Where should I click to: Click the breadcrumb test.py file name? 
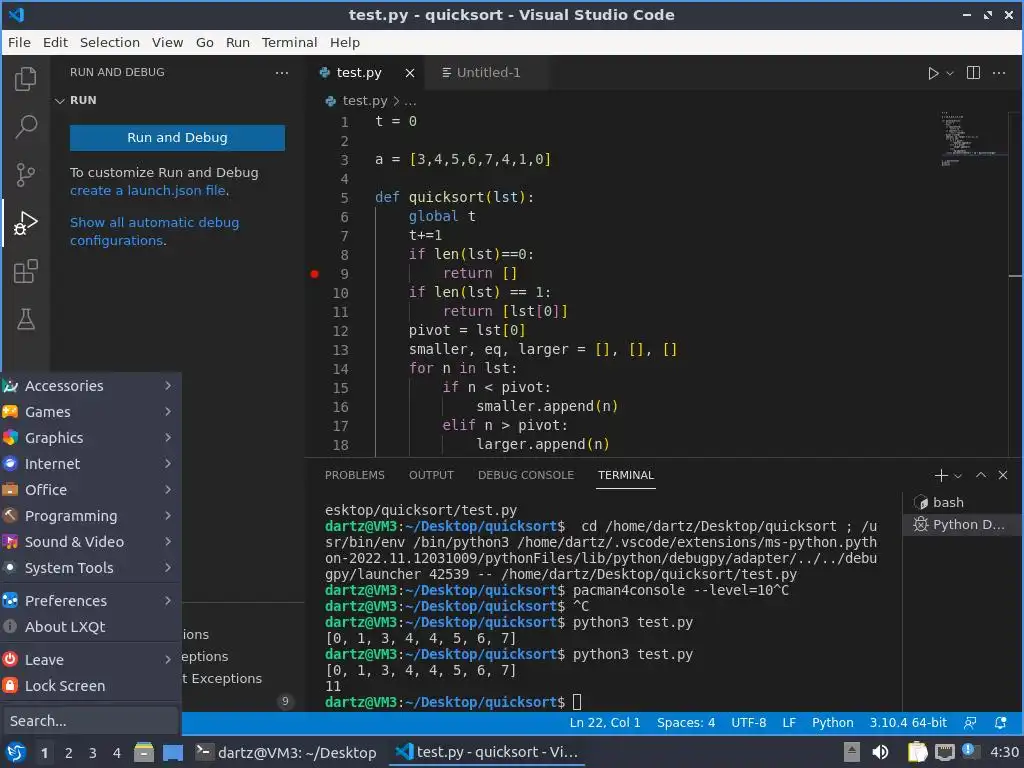364,101
